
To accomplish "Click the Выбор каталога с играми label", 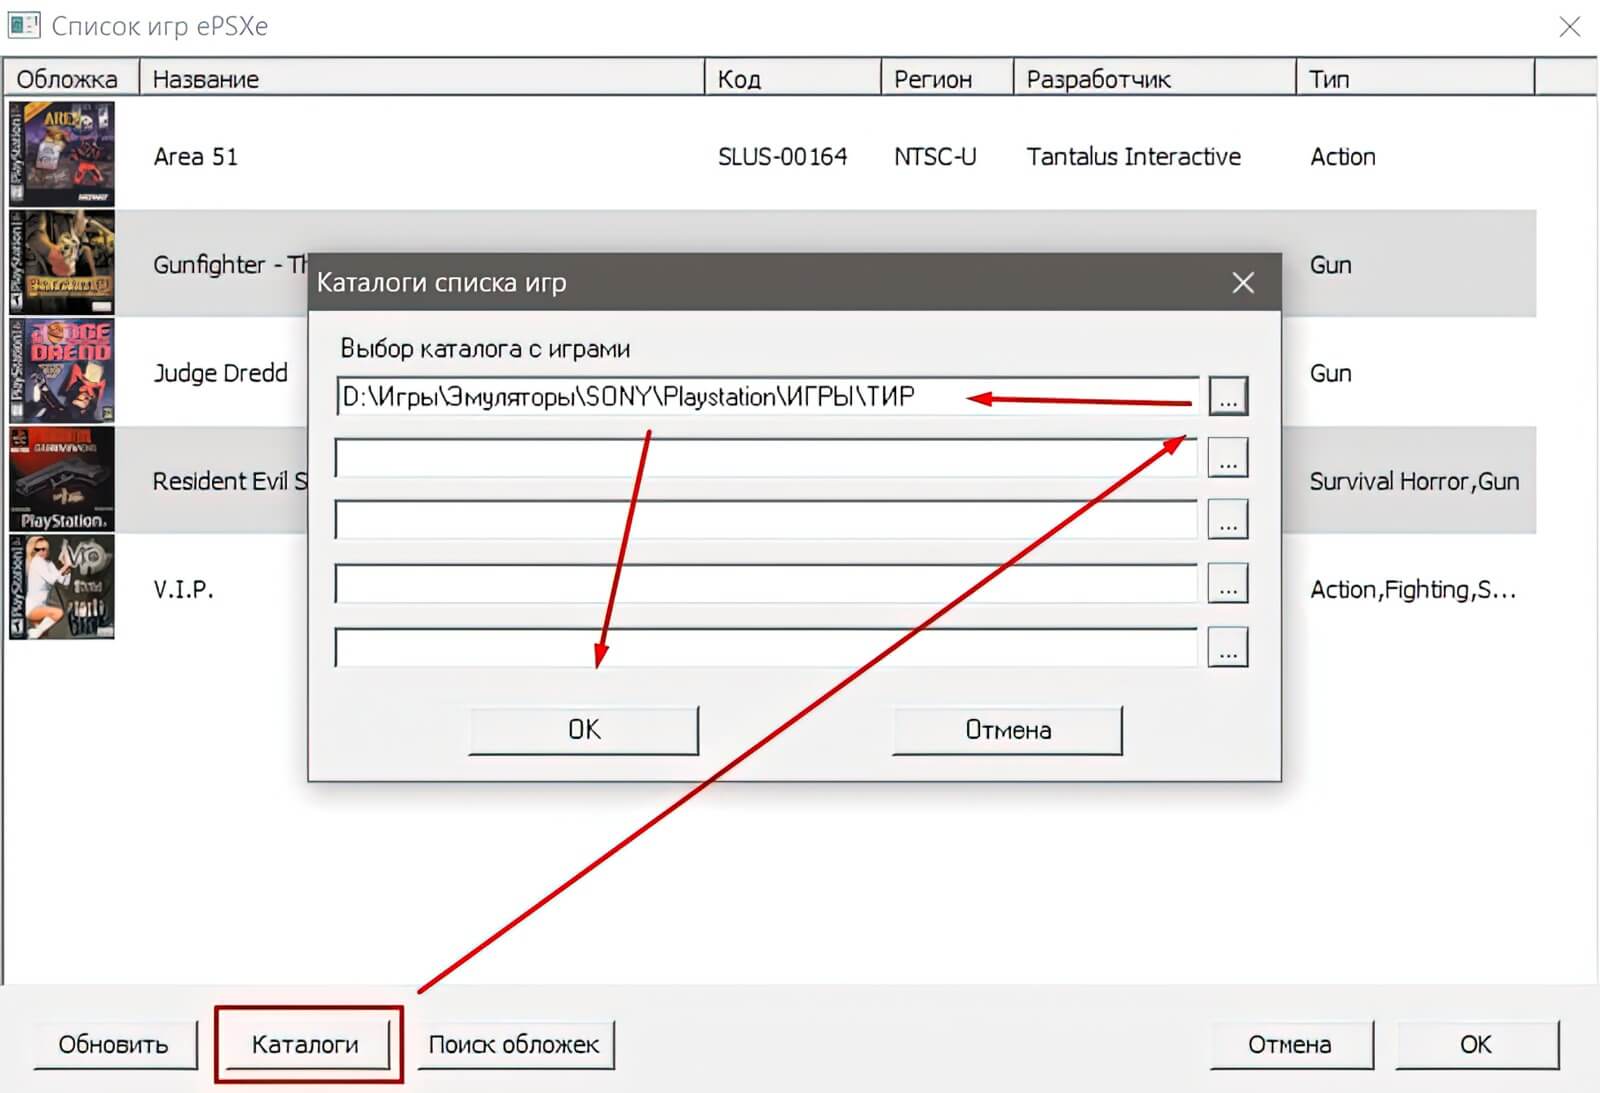I will [485, 349].
